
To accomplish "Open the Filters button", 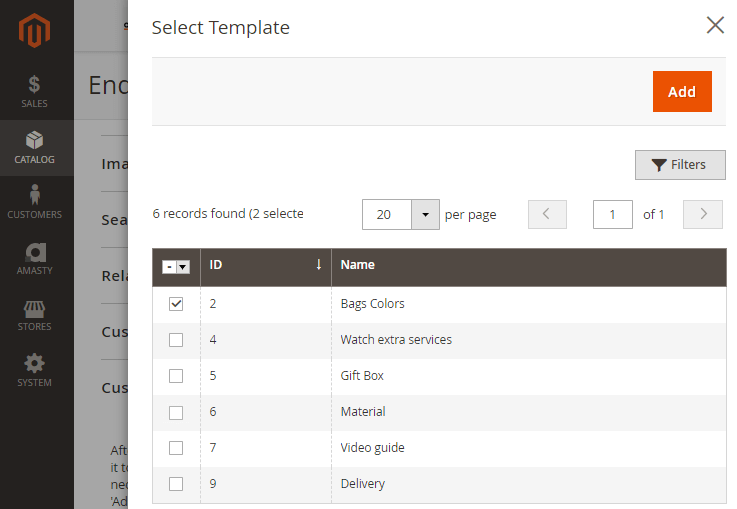I will (680, 165).
